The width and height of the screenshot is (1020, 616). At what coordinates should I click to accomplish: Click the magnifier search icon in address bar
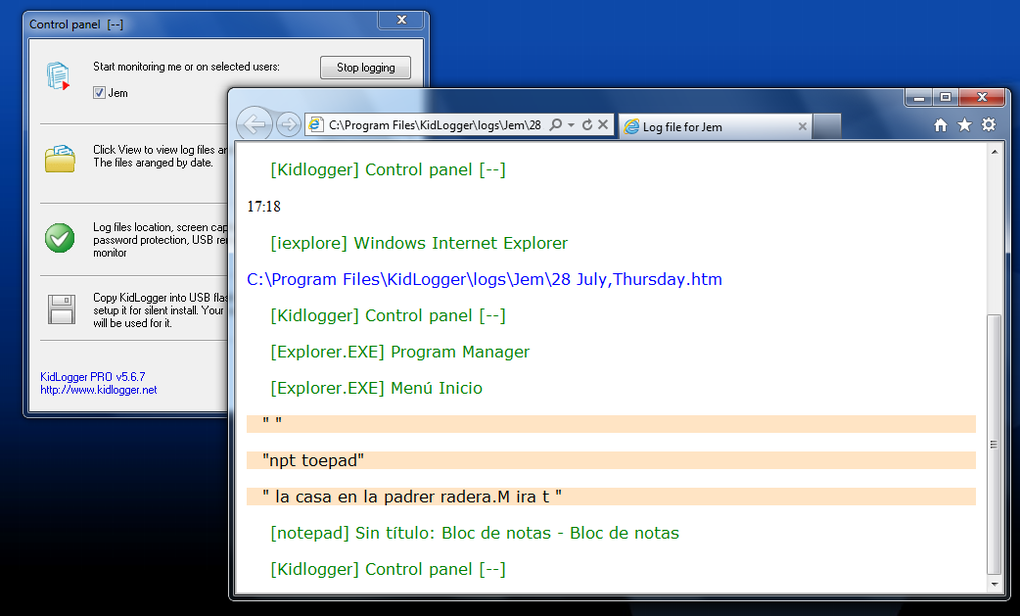coord(556,125)
